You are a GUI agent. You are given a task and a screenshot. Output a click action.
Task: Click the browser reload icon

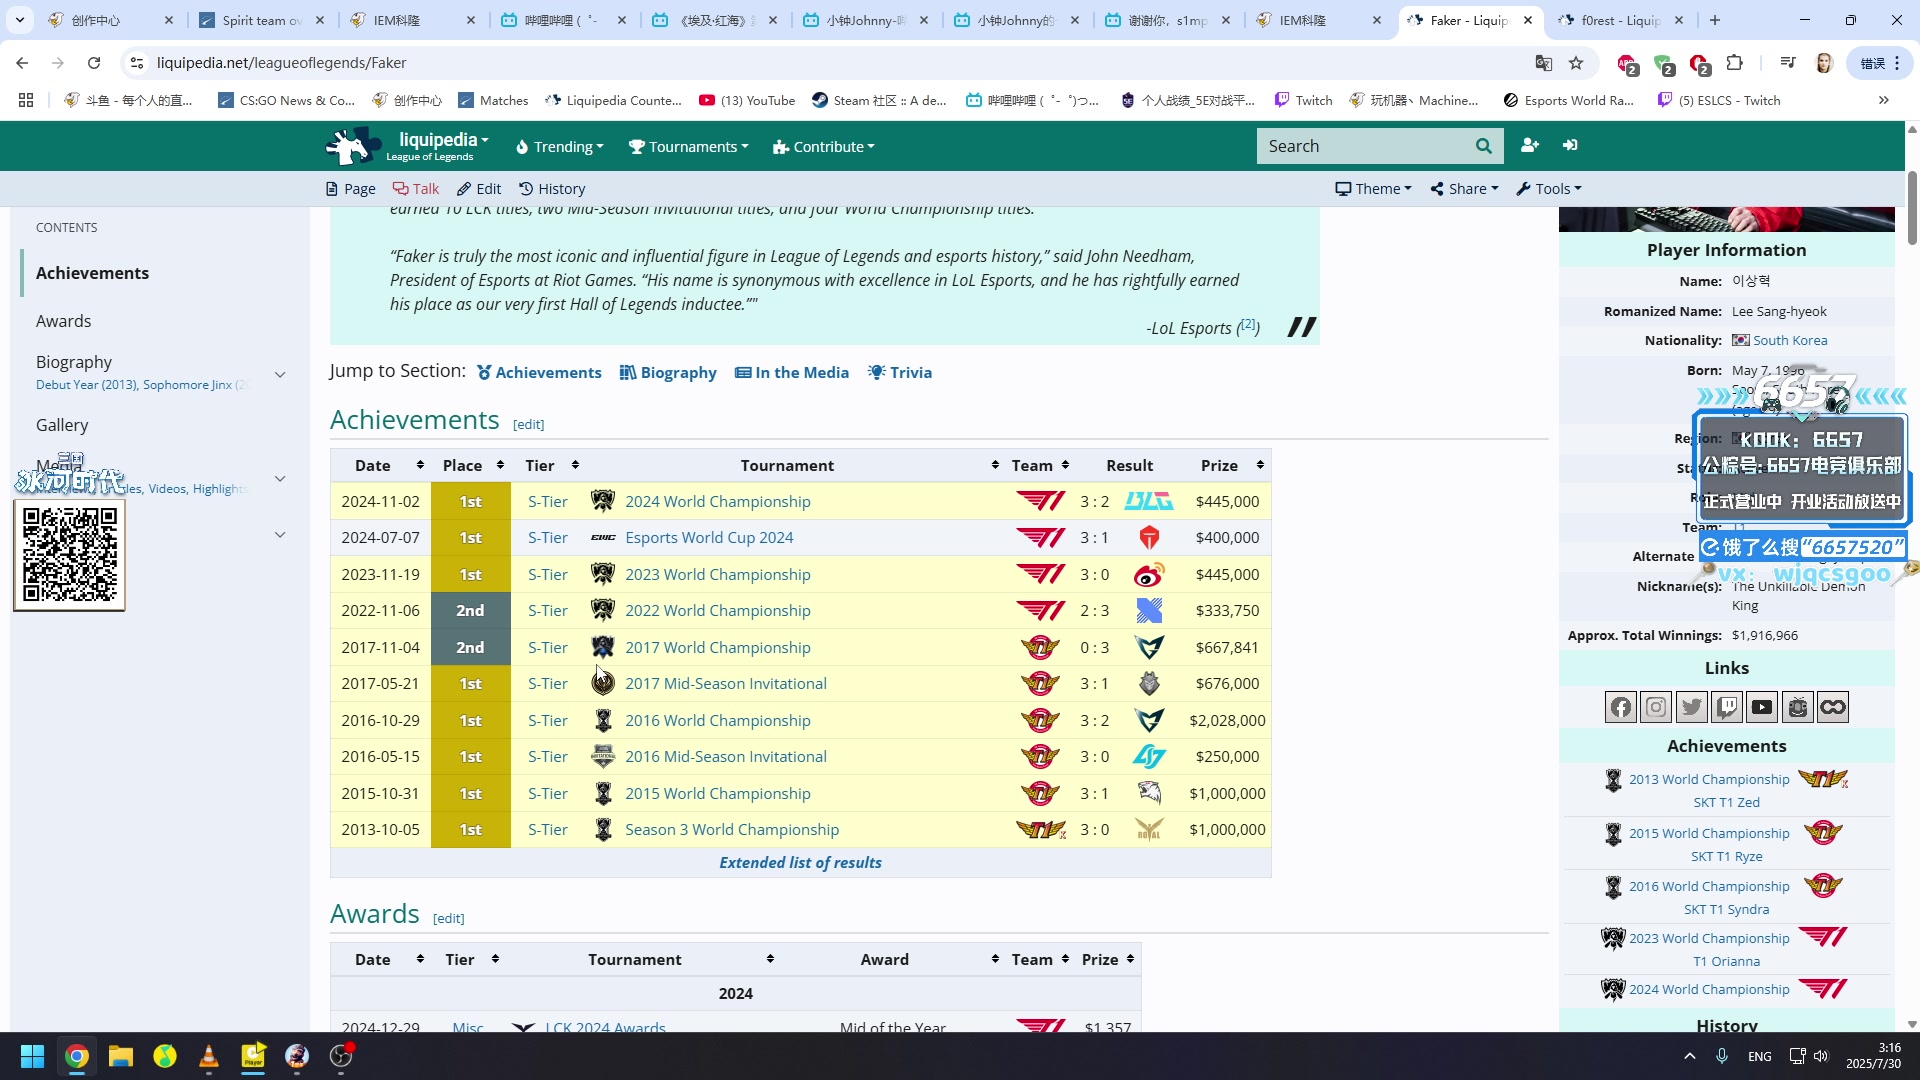click(x=94, y=63)
